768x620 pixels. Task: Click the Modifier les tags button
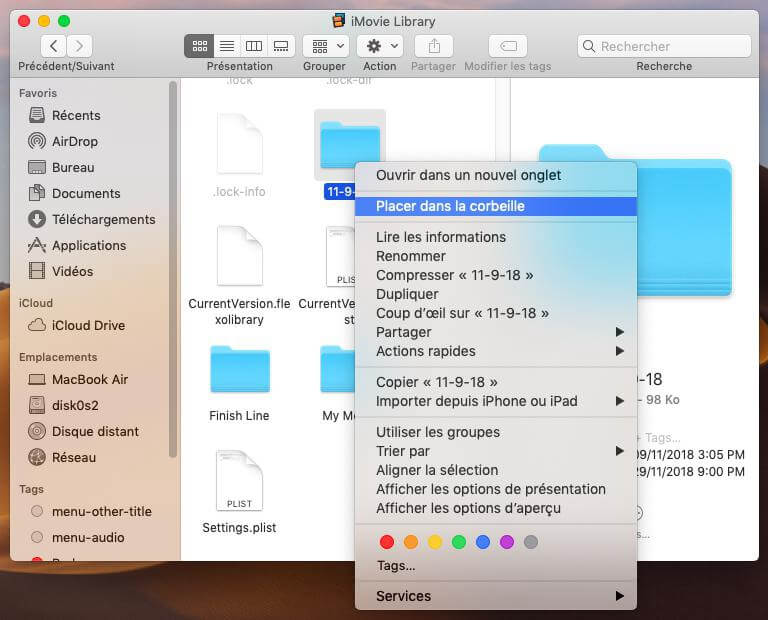tap(508, 46)
